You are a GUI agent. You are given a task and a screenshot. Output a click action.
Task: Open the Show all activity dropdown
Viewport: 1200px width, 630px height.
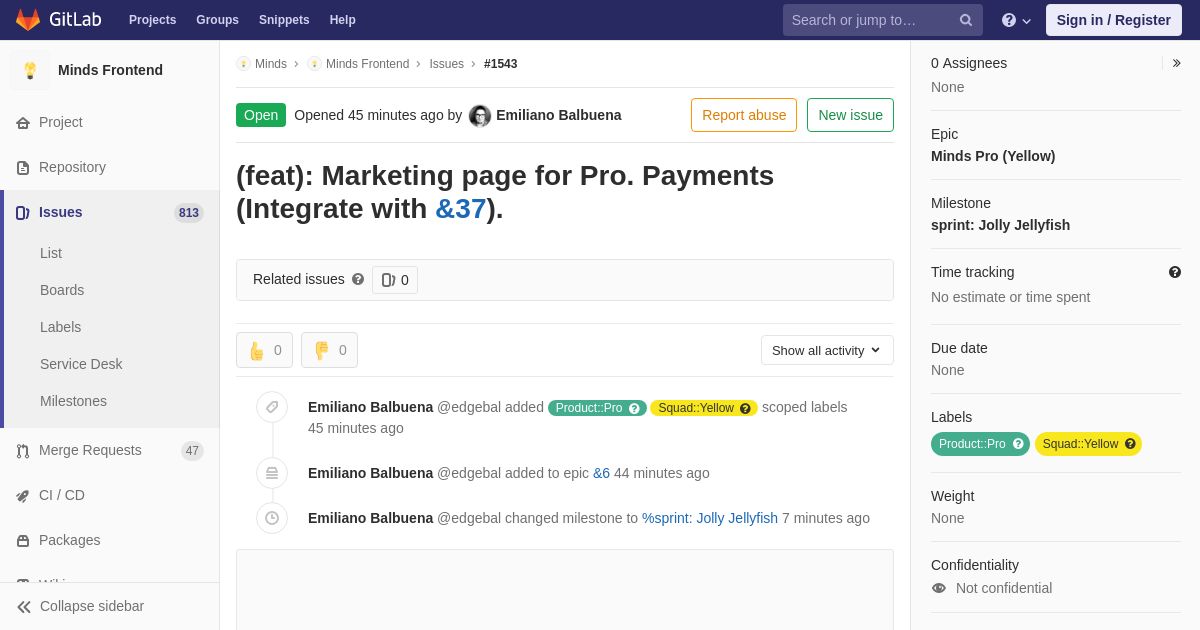(827, 350)
